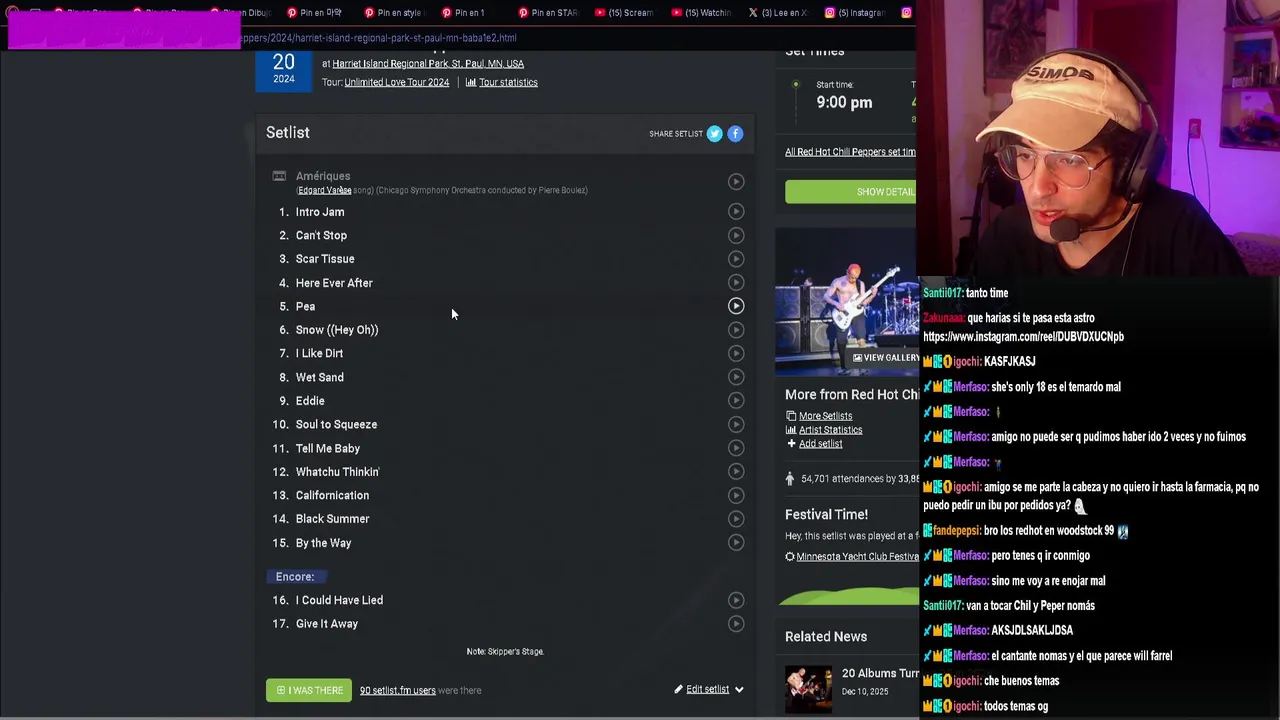Play Tell Me Baby icon

pyautogui.click(x=736, y=448)
